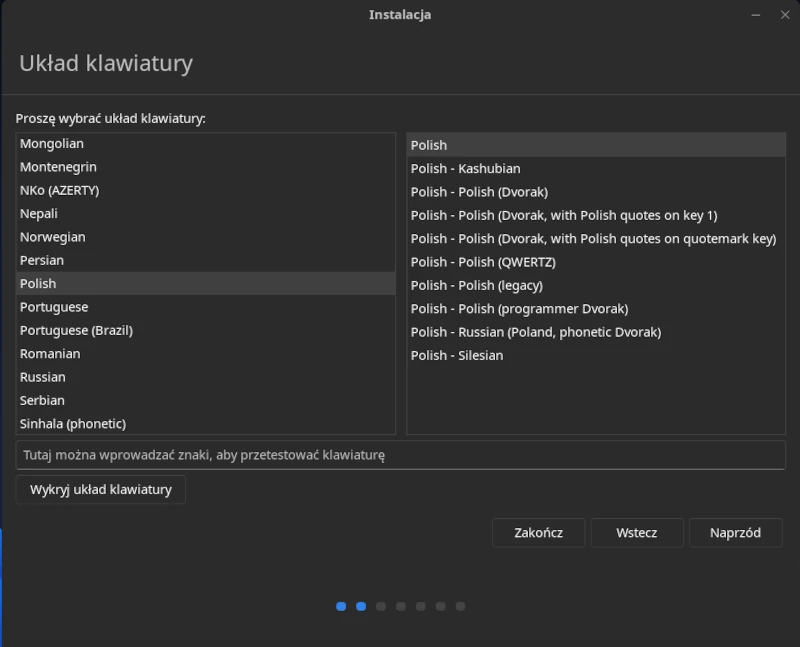Viewport: 800px width, 647px height.
Task: Select Russian from the layout list
Action: 206,377
